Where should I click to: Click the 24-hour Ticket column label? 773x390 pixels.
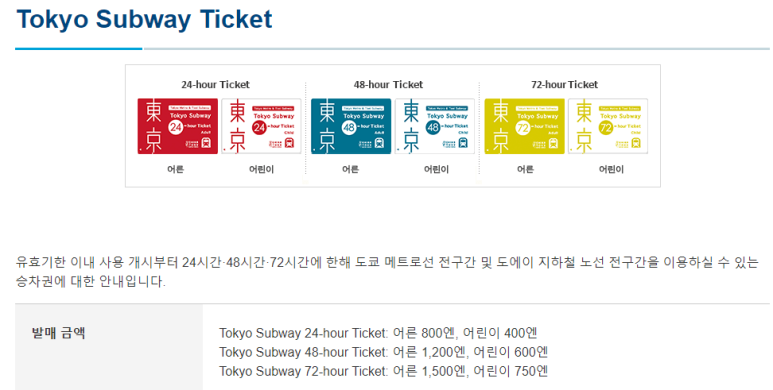tap(215, 84)
